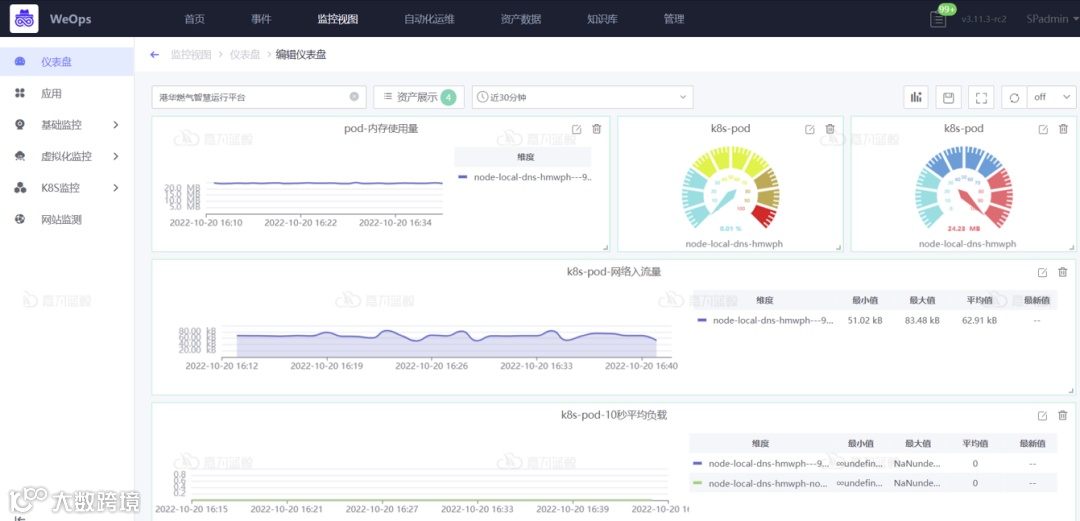Delete the k8s-pod-10秒平均负载 panel
The height and width of the screenshot is (521, 1080).
pos(1063,416)
